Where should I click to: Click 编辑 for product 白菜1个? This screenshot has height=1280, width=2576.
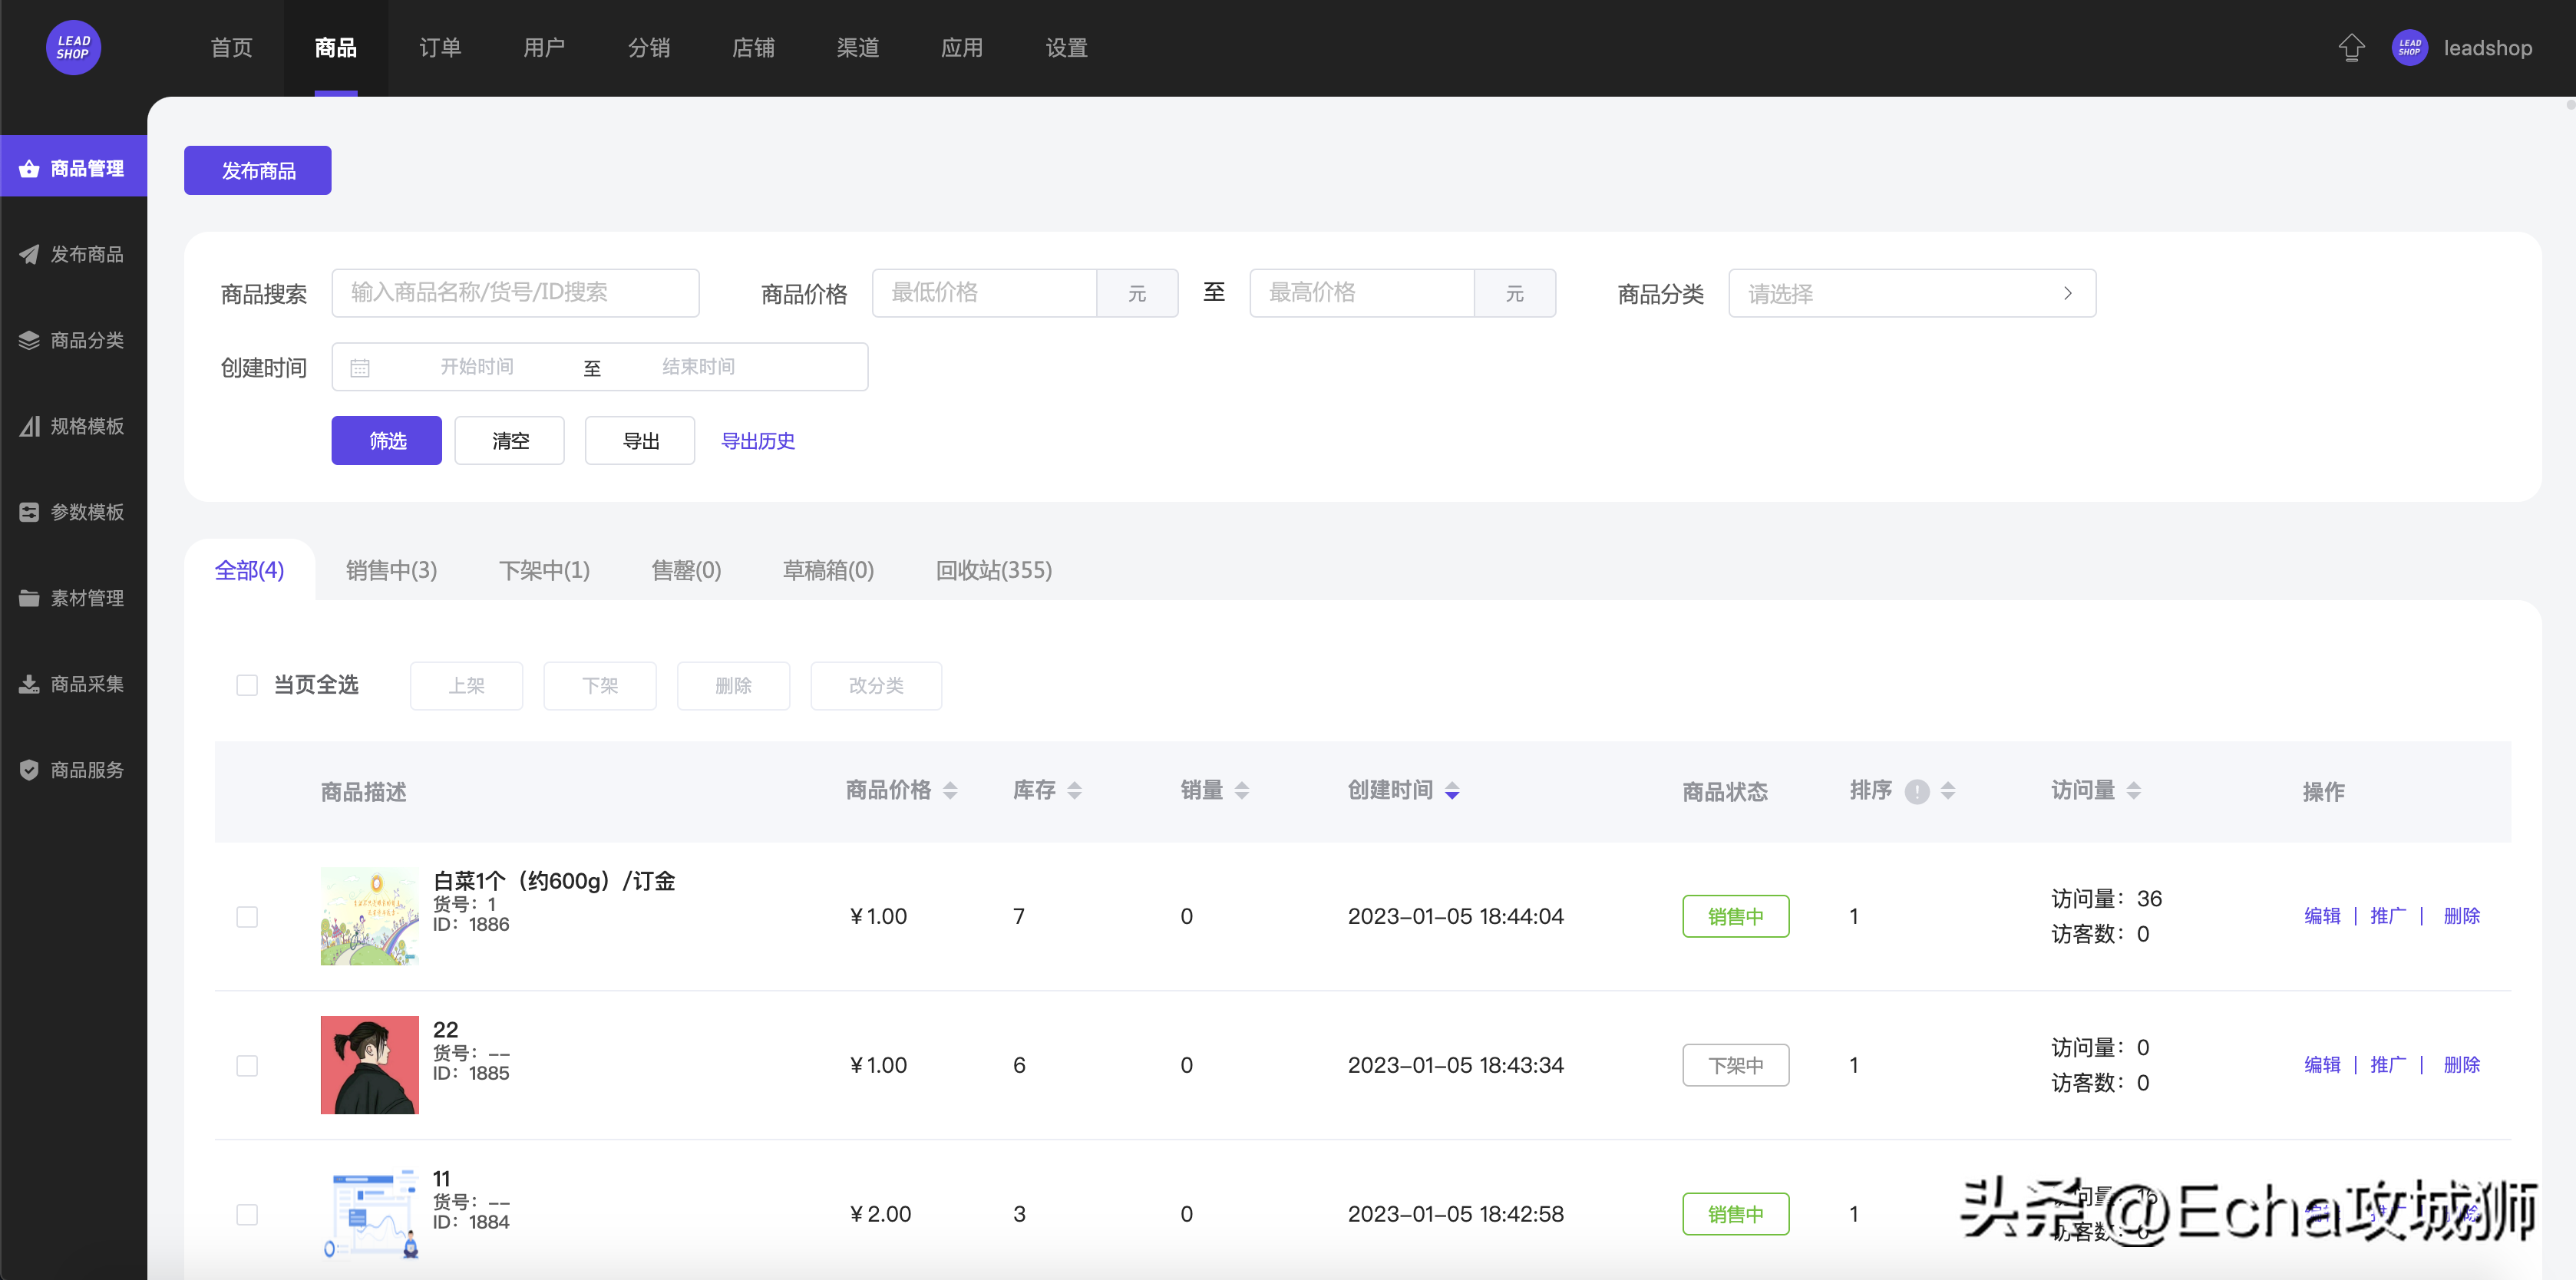point(2321,916)
